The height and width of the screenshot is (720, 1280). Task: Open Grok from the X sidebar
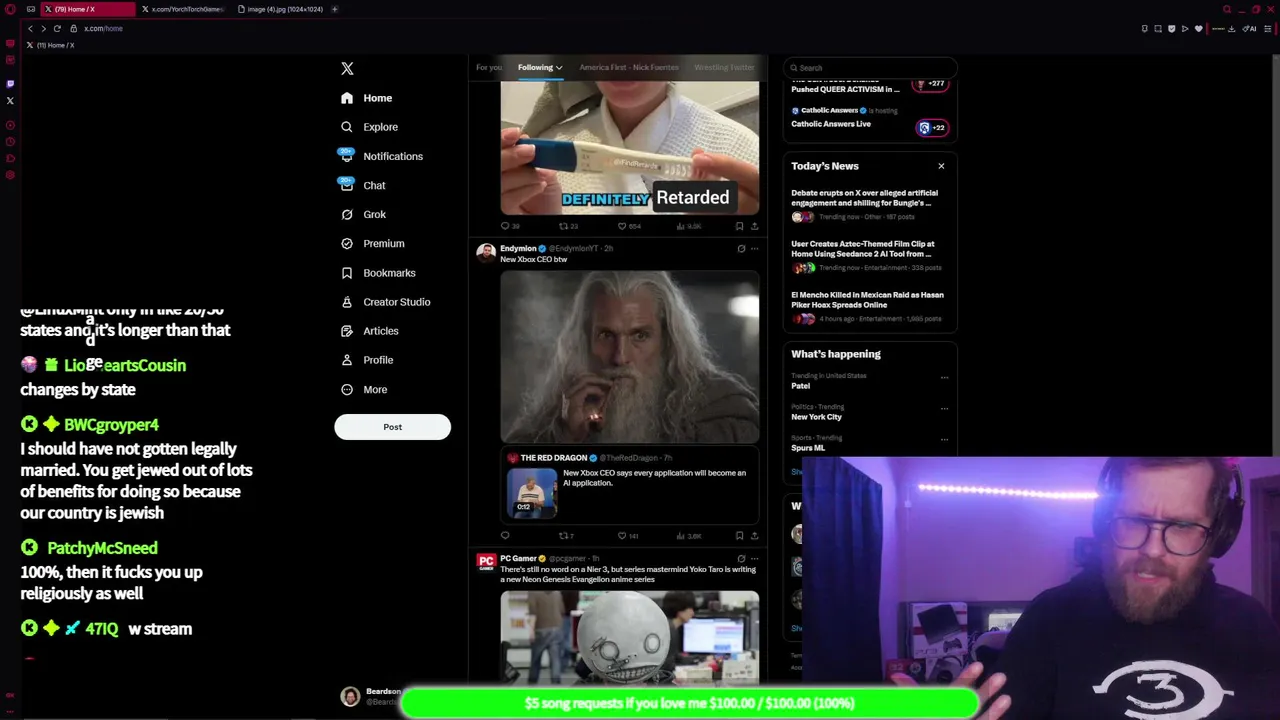(363, 214)
